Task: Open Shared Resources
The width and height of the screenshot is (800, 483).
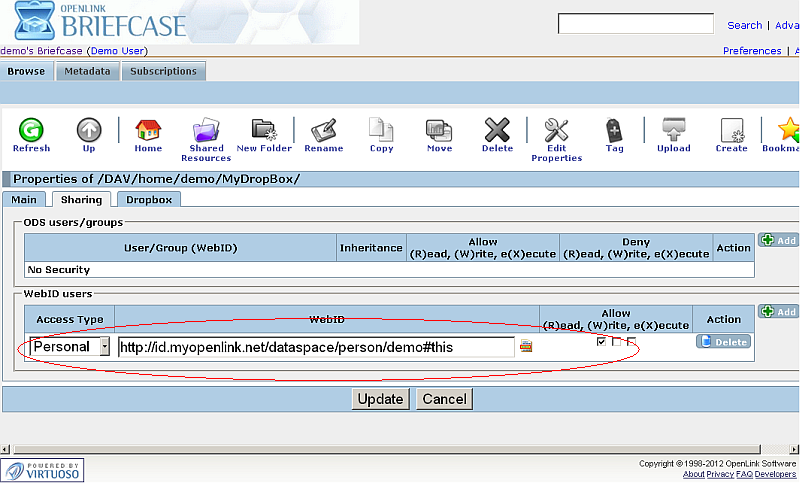Action: point(206,138)
